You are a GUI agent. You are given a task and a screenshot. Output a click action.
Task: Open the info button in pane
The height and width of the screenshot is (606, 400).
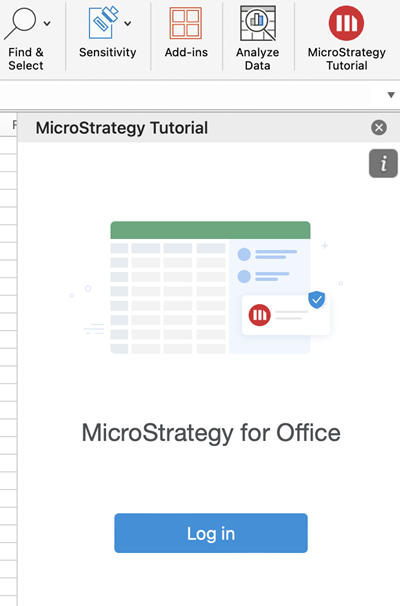pyautogui.click(x=383, y=163)
